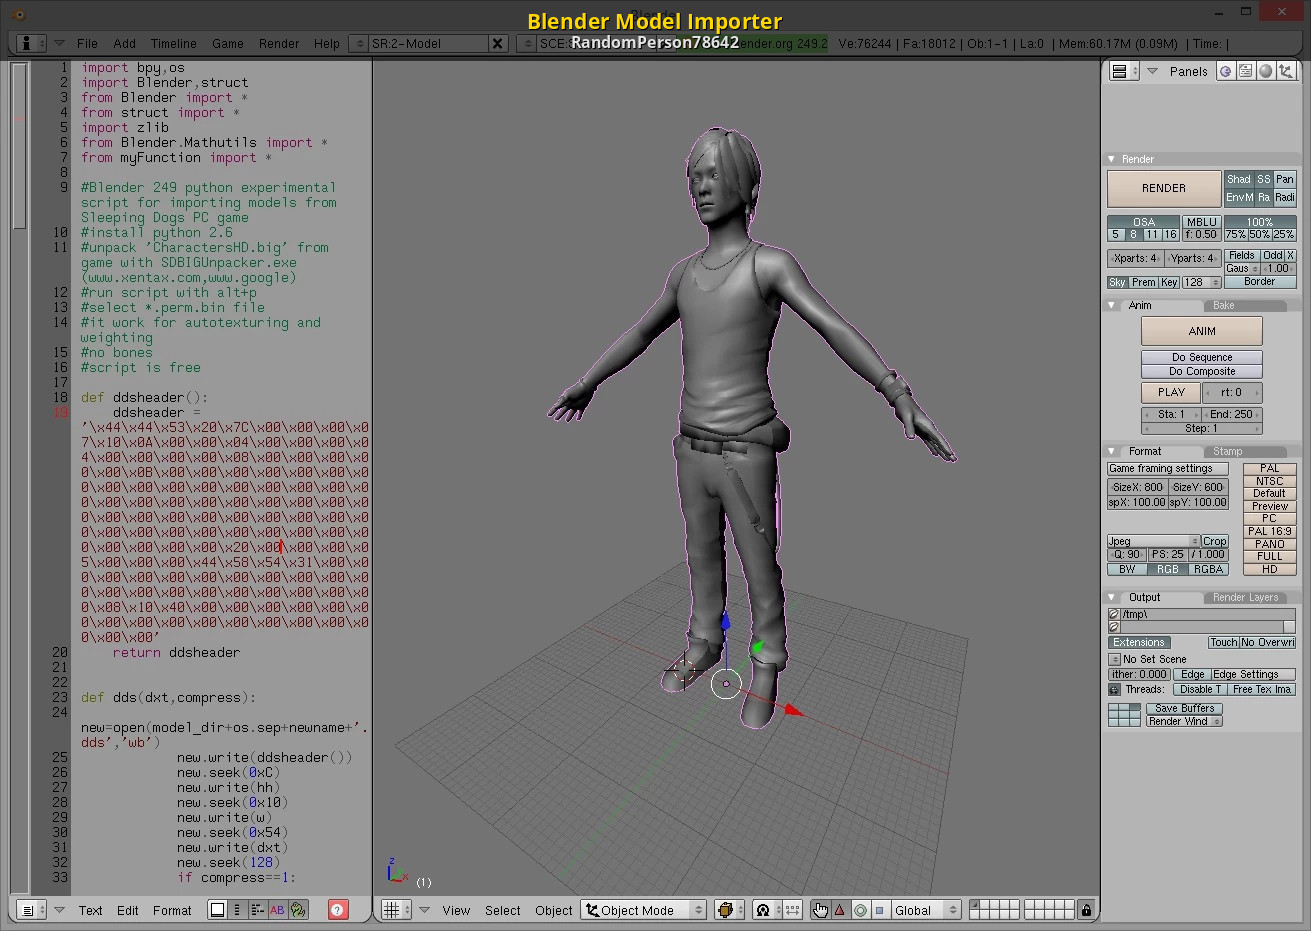The image size is (1311, 931).
Task: Click the End: 250 frame field
Action: pyautogui.click(x=1232, y=414)
